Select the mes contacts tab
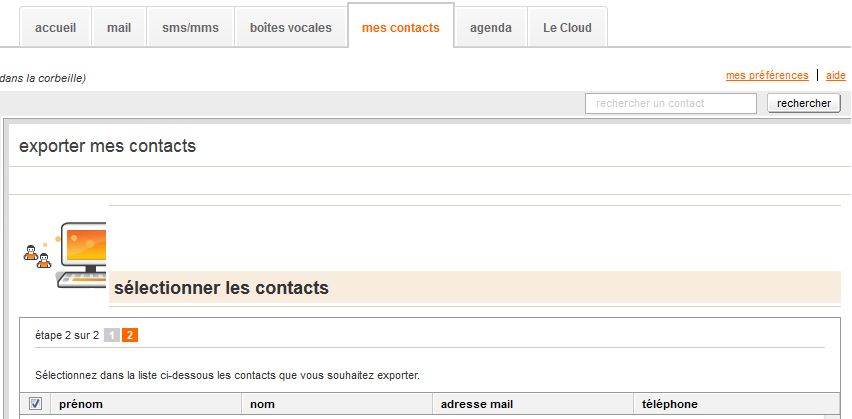The height and width of the screenshot is (419, 852). click(x=400, y=28)
